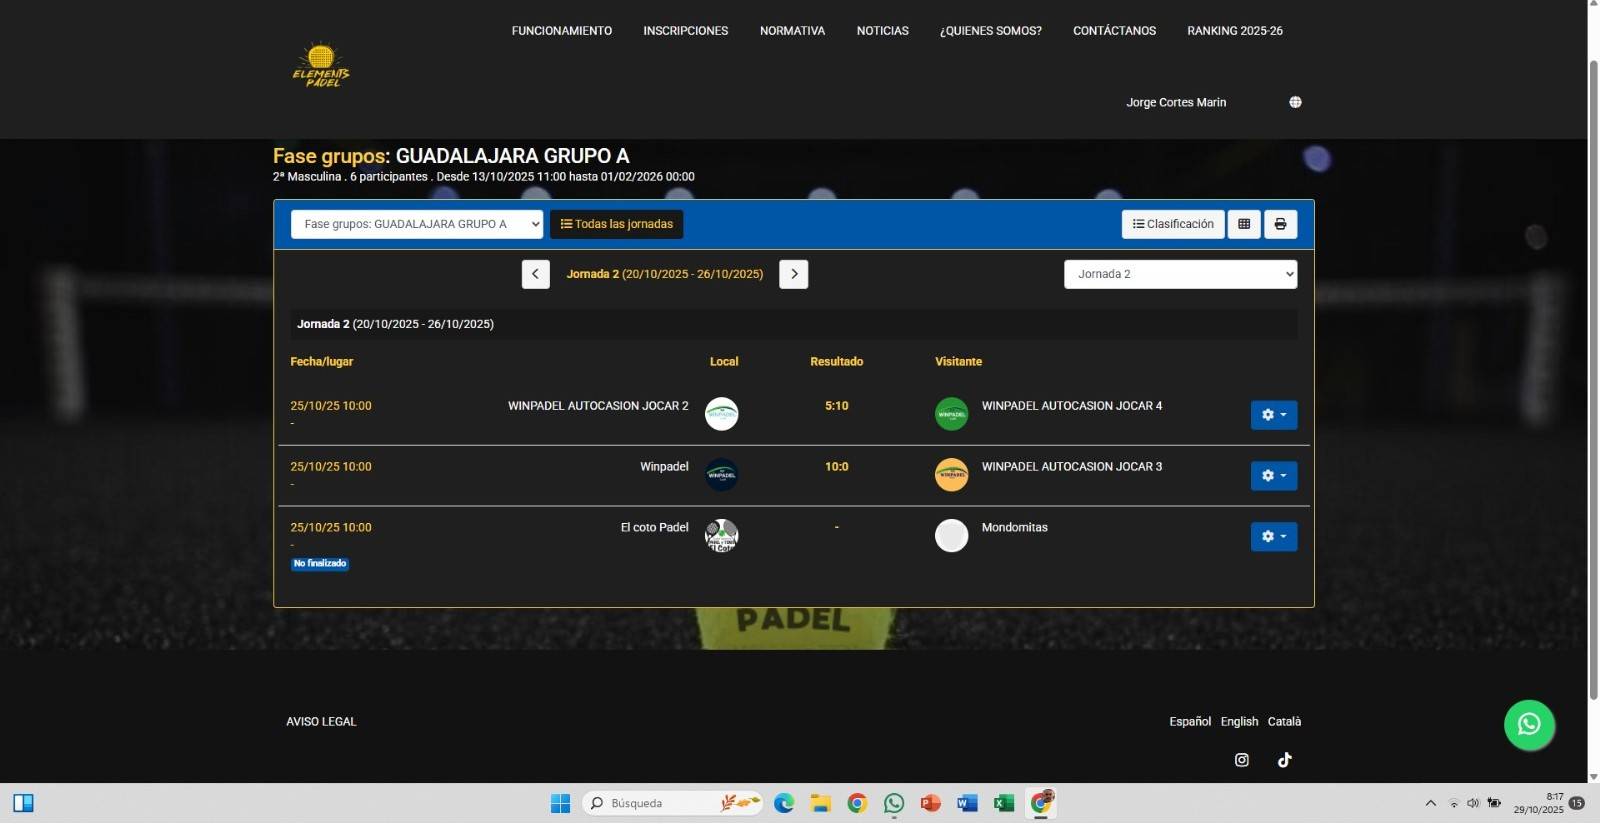Go to next jornada arrow
The height and width of the screenshot is (824, 1600).
pyautogui.click(x=793, y=274)
